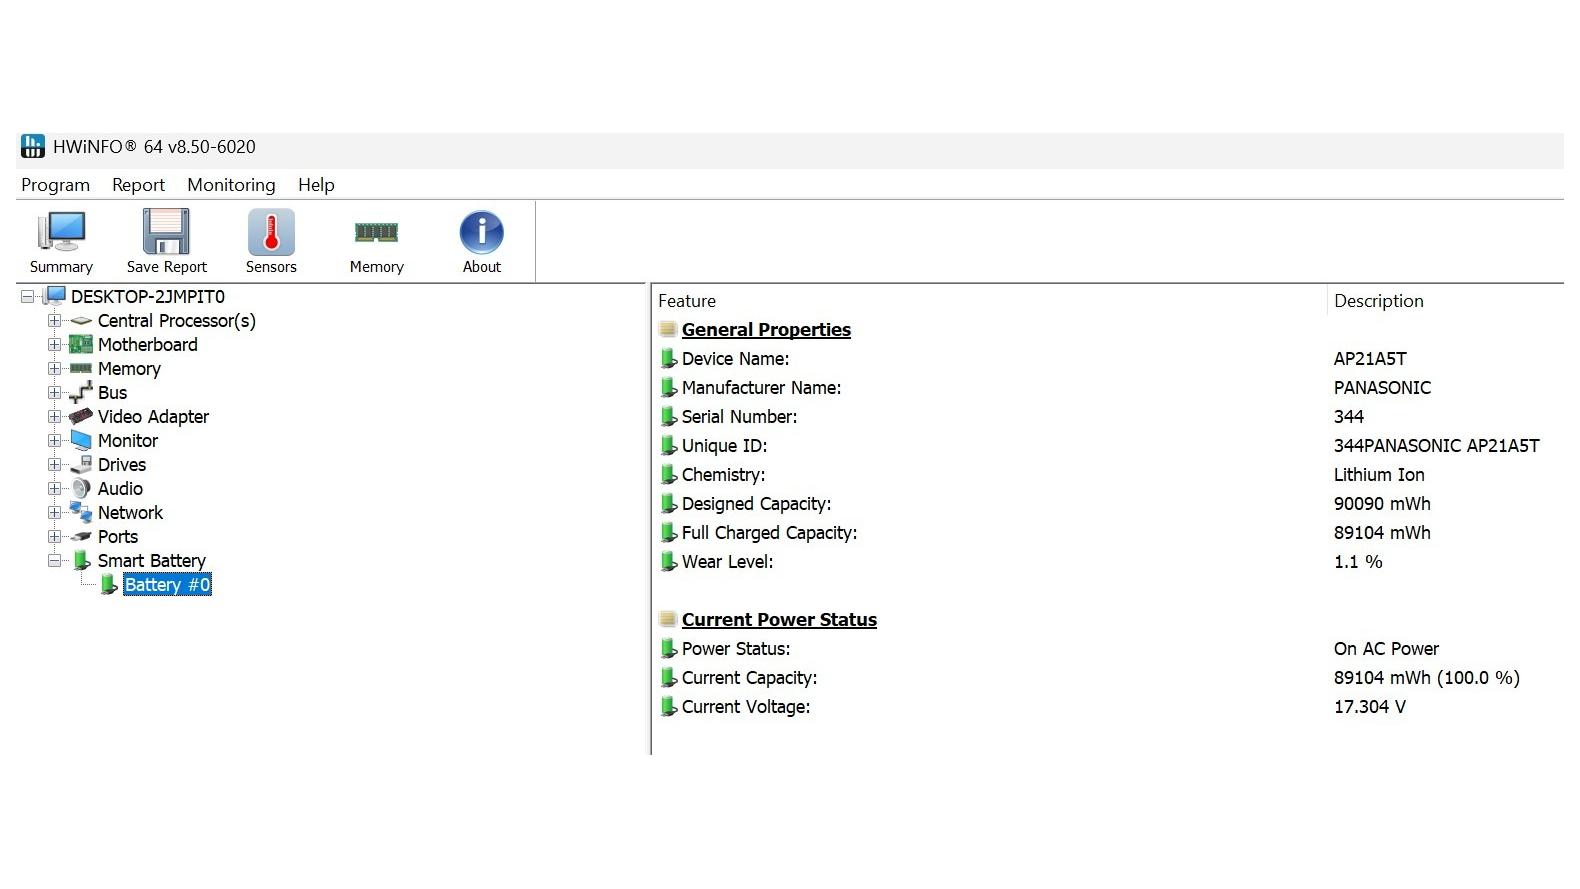The image size is (1580, 889).
Task: Open the Program menu
Action: click(55, 185)
